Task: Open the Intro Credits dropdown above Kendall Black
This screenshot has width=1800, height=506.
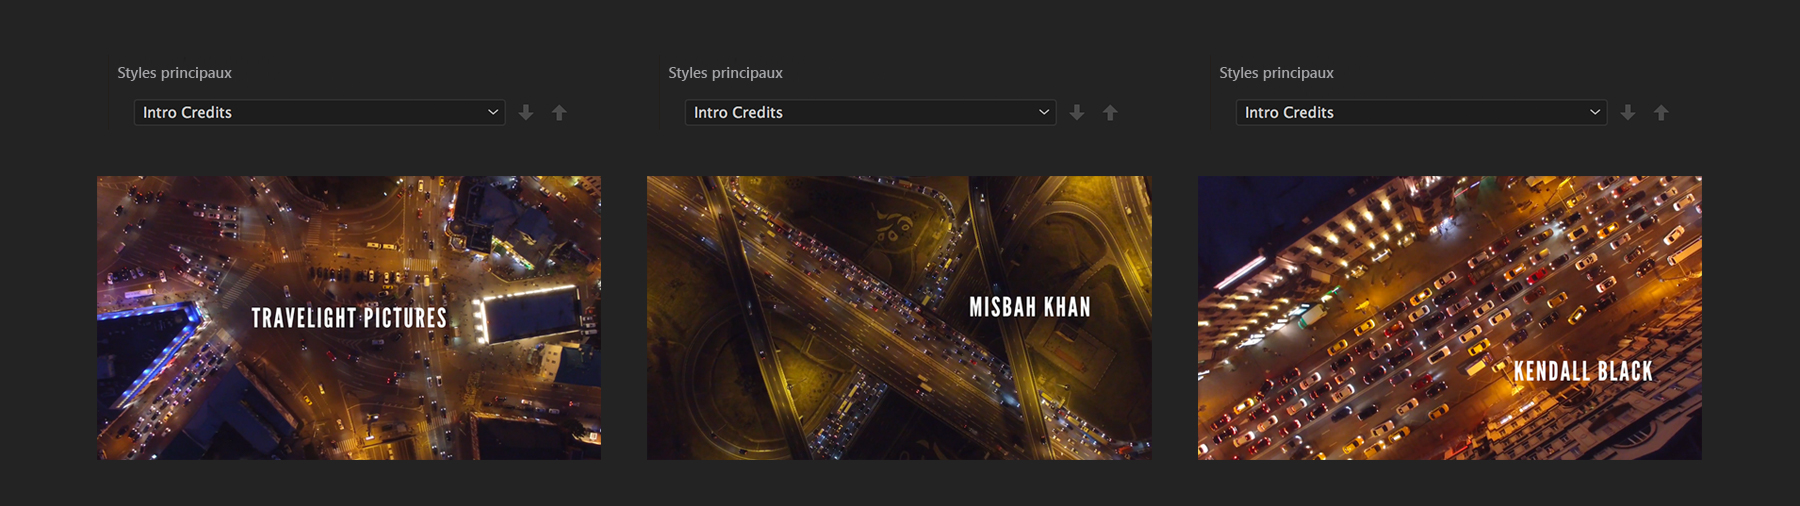Action: click(1421, 112)
